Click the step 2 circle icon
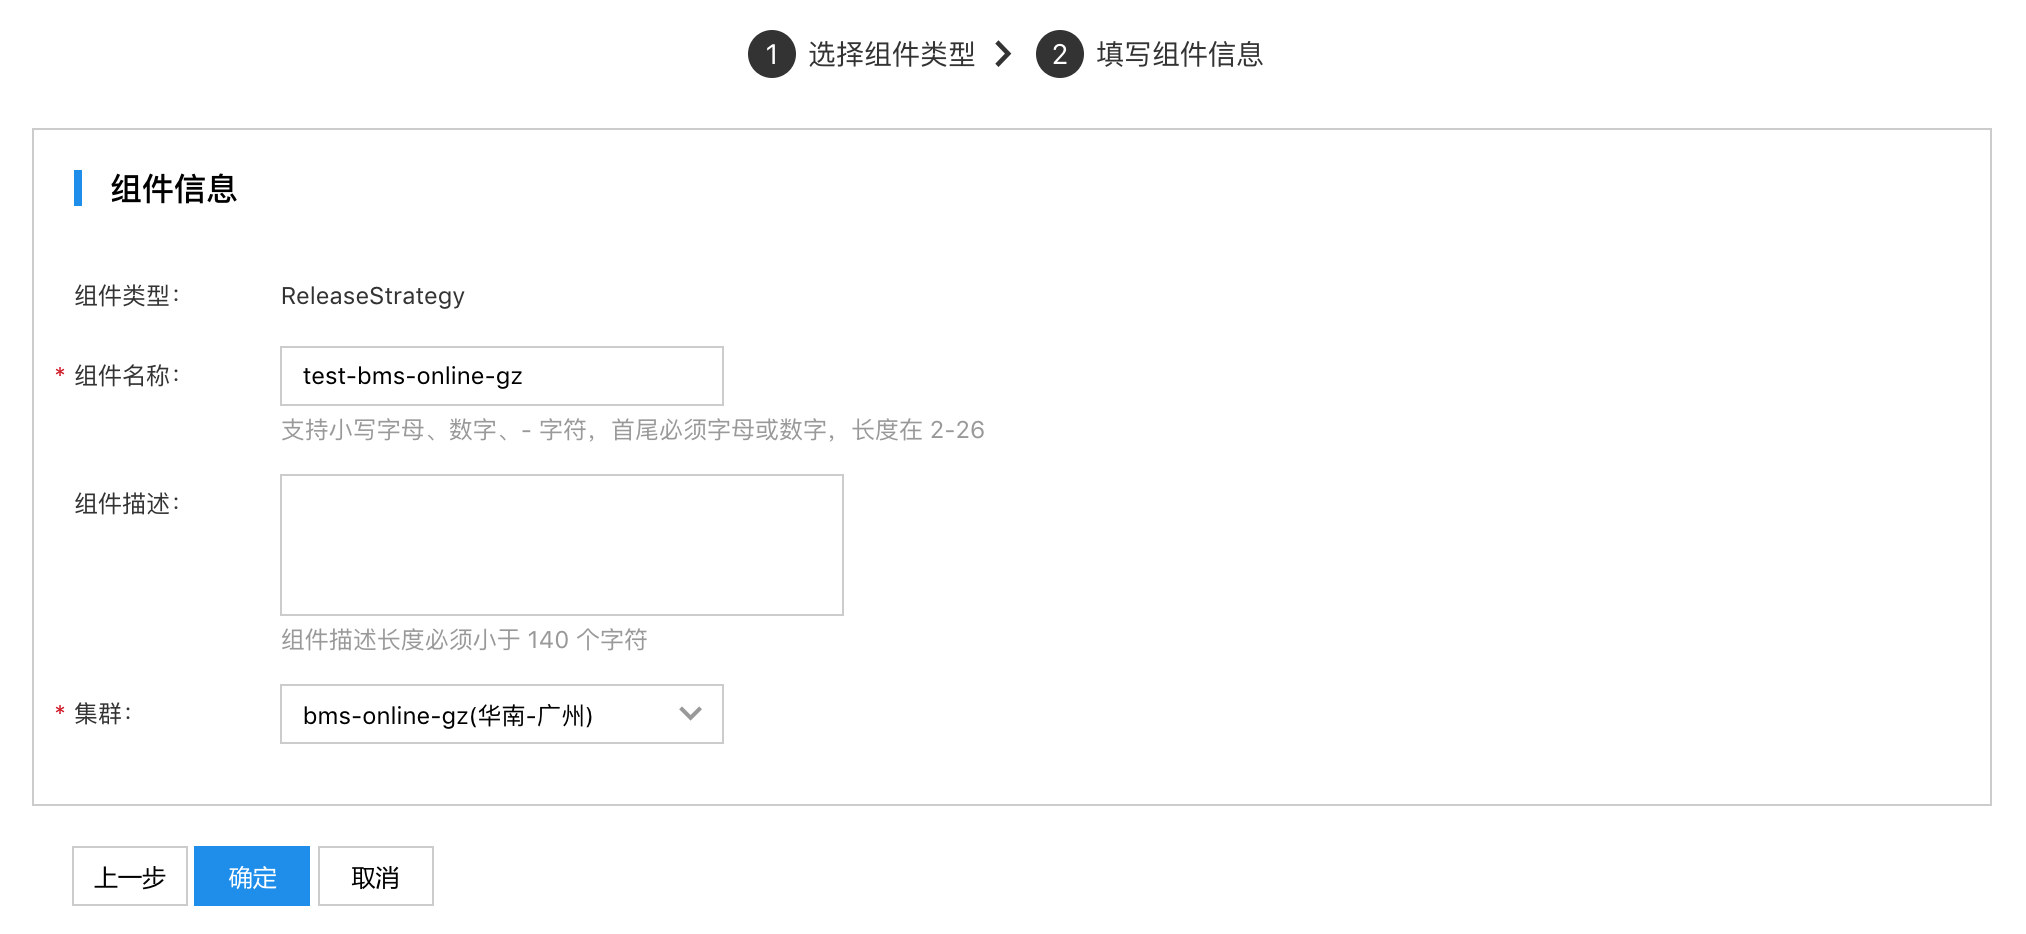This screenshot has height=934, width=2026. 1059,54
